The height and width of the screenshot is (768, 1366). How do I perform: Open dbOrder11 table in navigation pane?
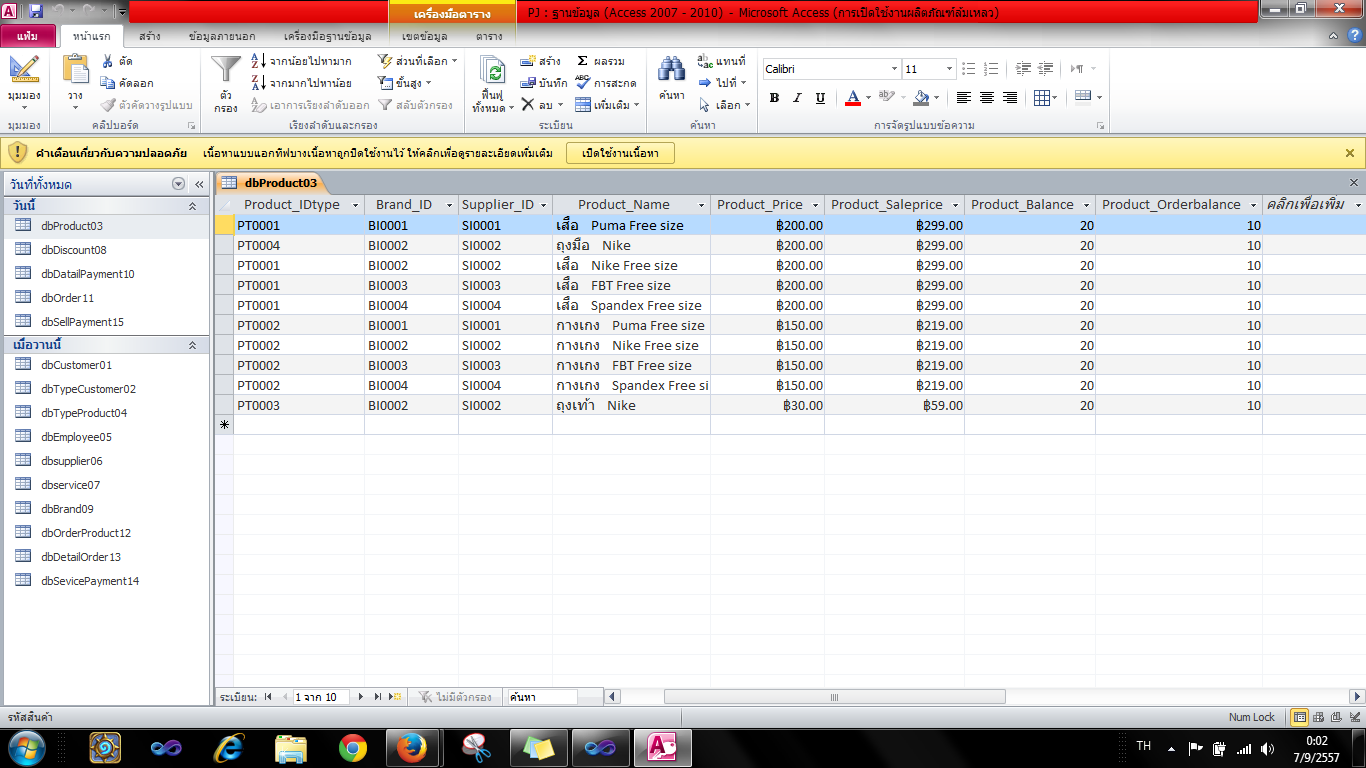[x=67, y=298]
